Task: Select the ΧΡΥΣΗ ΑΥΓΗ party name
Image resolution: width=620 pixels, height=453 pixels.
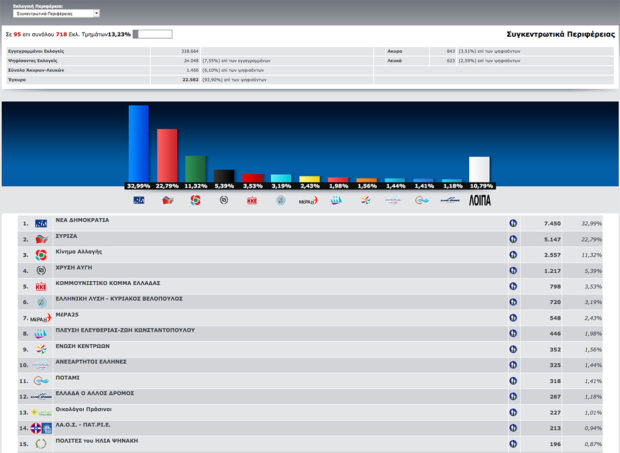Action: pos(74,268)
